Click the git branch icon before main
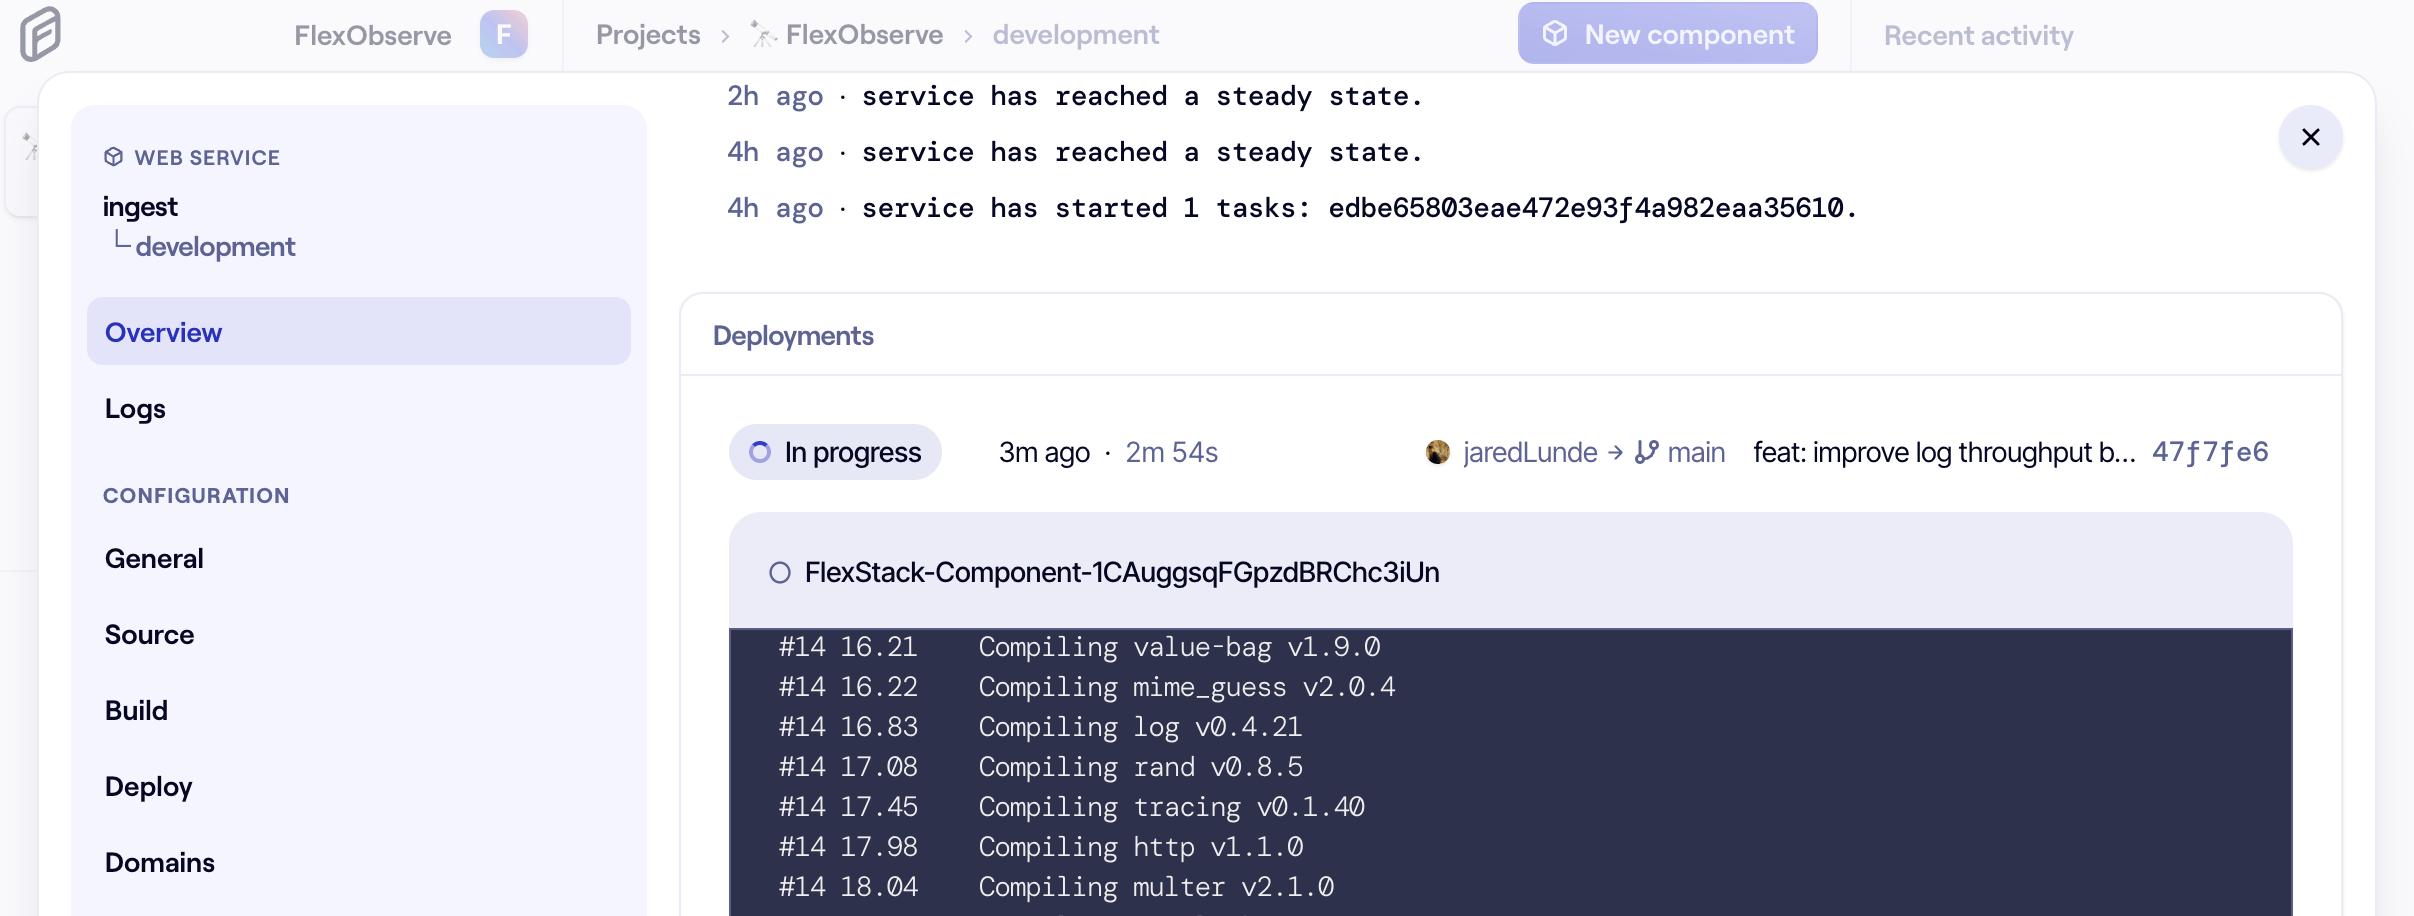 tap(1647, 452)
